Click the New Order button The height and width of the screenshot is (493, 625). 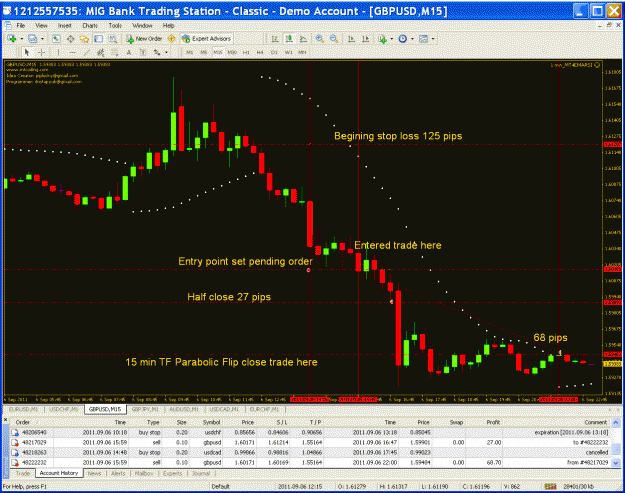click(x=144, y=39)
